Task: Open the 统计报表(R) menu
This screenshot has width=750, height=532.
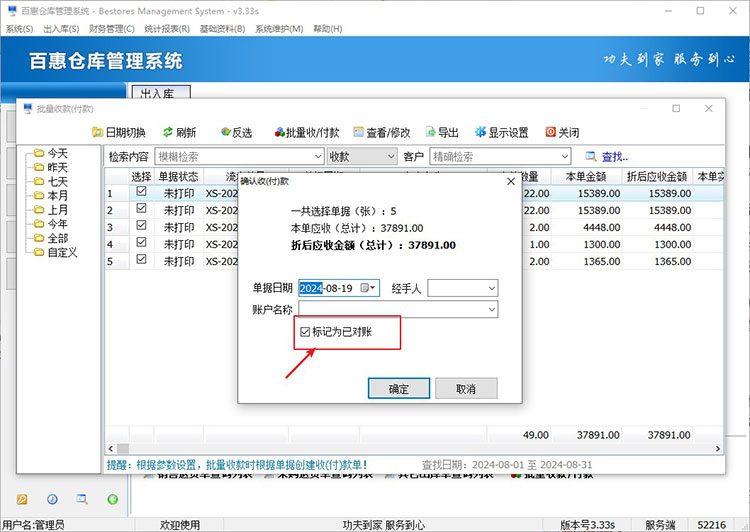Action: point(167,29)
